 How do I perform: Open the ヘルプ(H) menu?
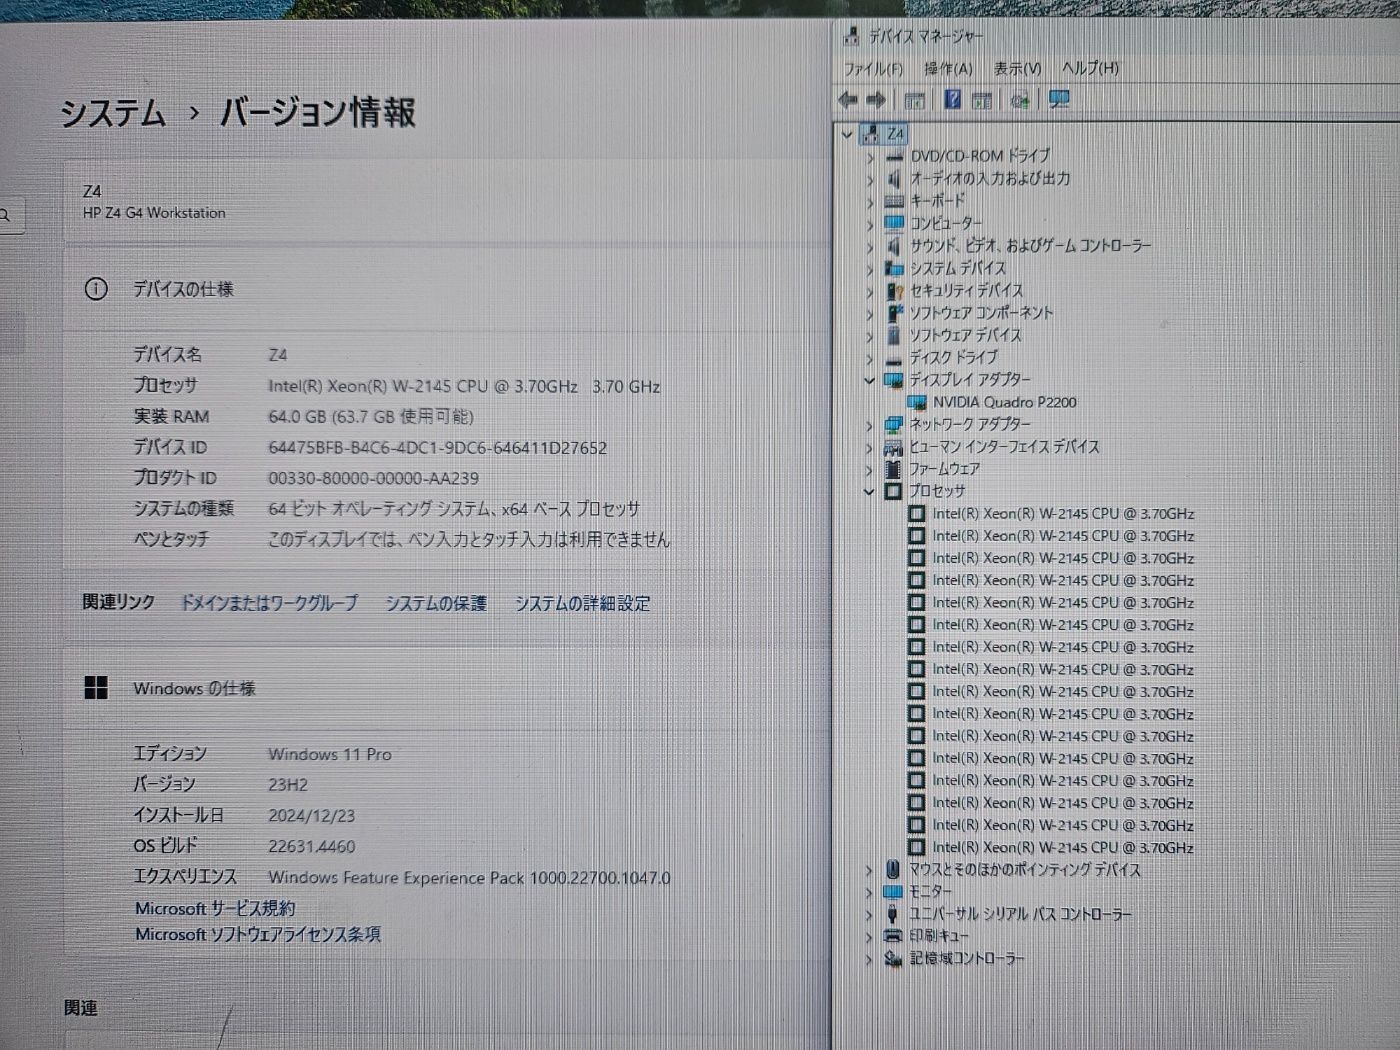pyautogui.click(x=1090, y=68)
